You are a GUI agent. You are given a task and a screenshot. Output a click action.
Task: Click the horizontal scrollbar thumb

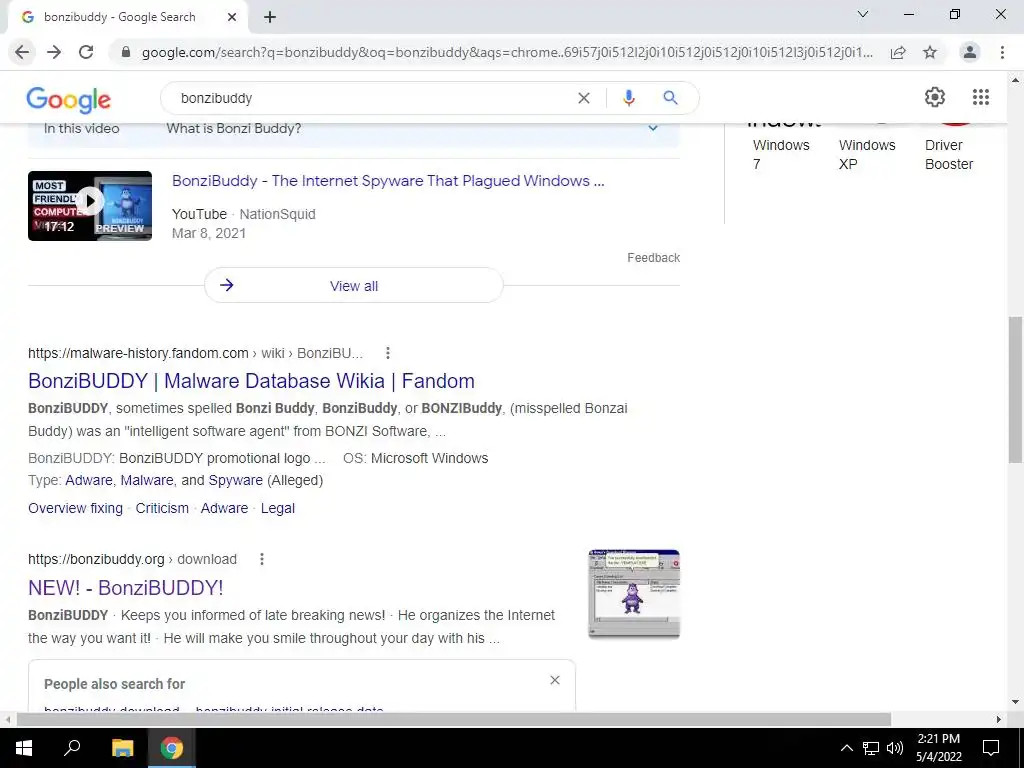pyautogui.click(x=454, y=719)
